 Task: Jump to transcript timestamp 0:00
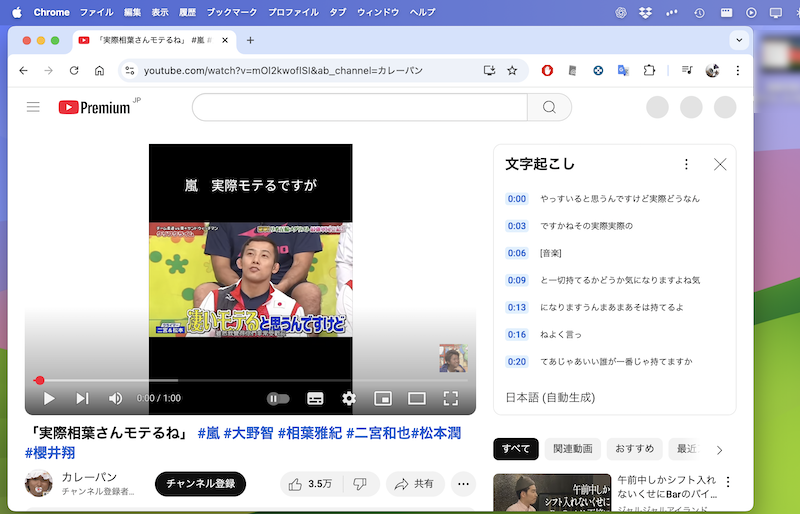point(517,199)
